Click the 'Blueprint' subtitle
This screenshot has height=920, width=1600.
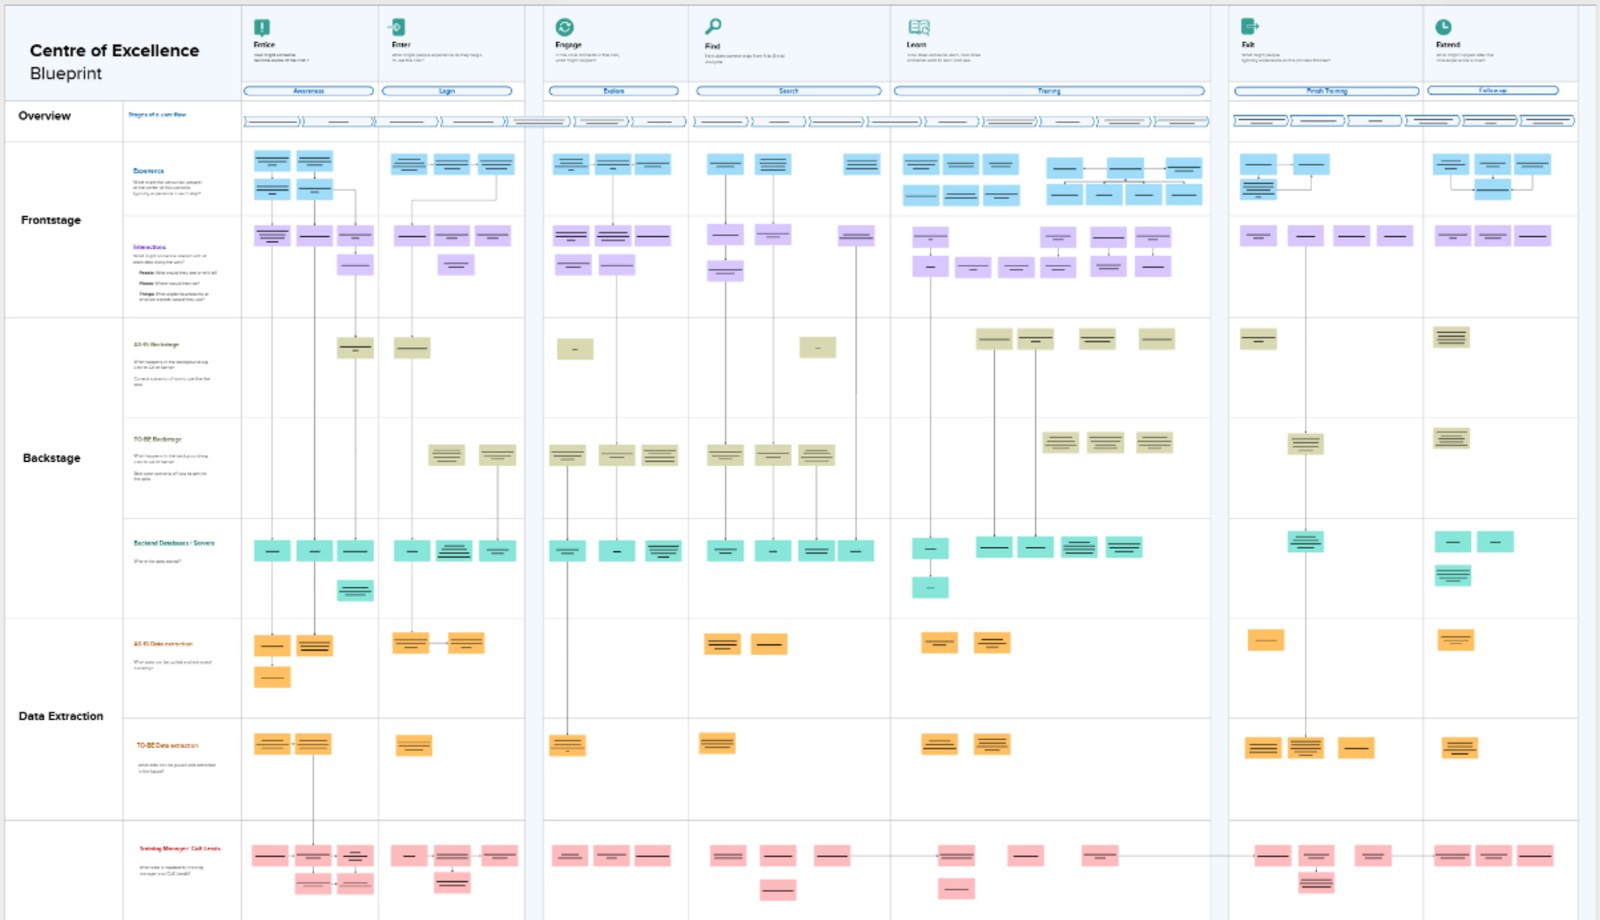(x=66, y=74)
